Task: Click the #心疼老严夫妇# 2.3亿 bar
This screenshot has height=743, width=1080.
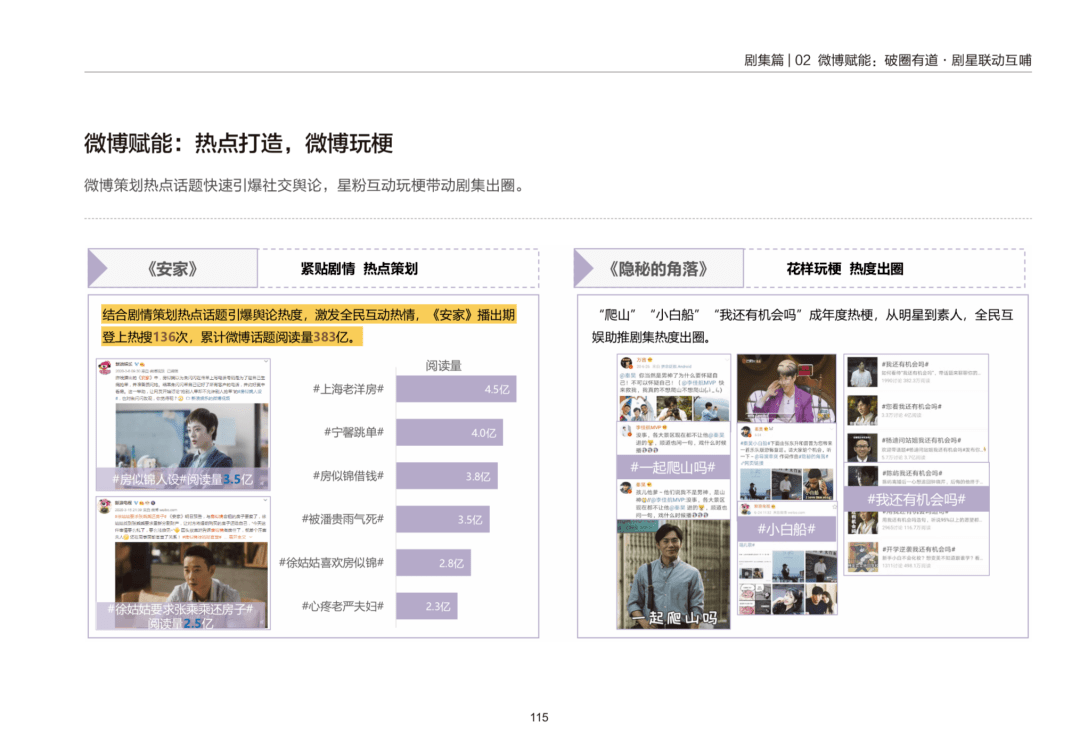Action: [x=426, y=606]
